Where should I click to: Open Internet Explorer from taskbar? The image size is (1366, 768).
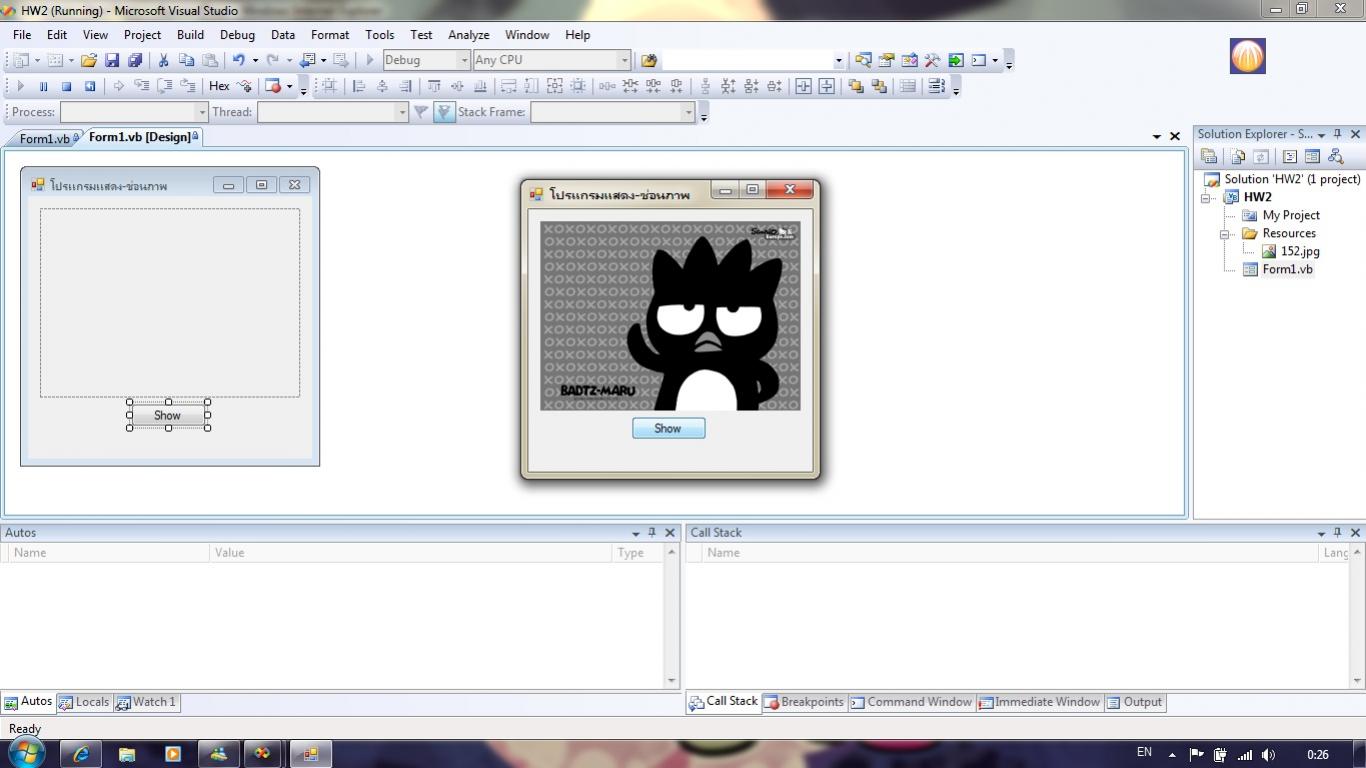coord(81,754)
